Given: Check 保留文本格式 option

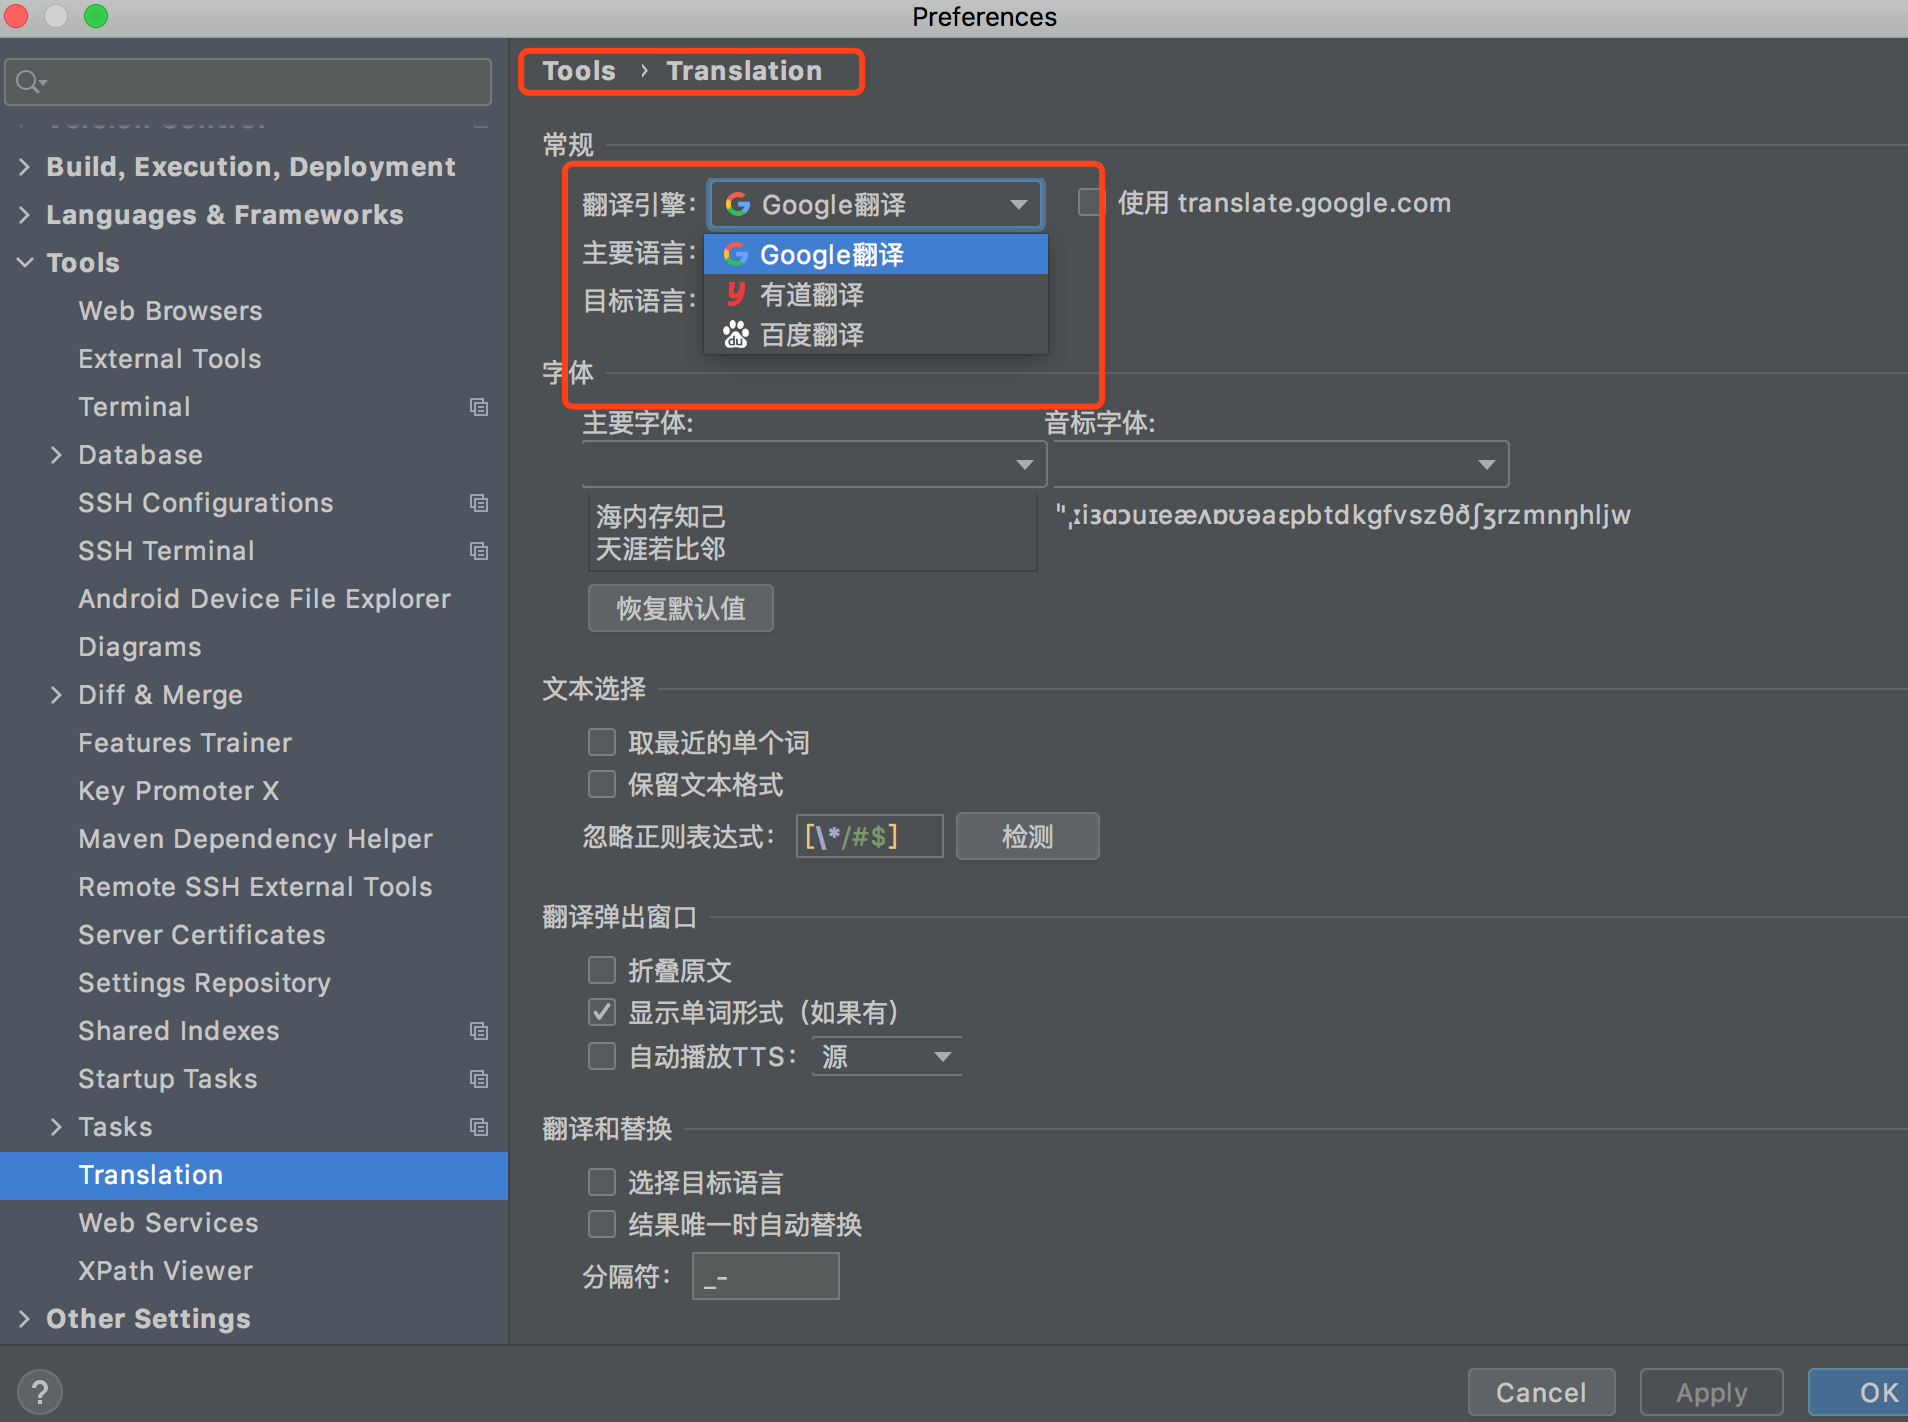Looking at the screenshot, I should (x=601, y=784).
